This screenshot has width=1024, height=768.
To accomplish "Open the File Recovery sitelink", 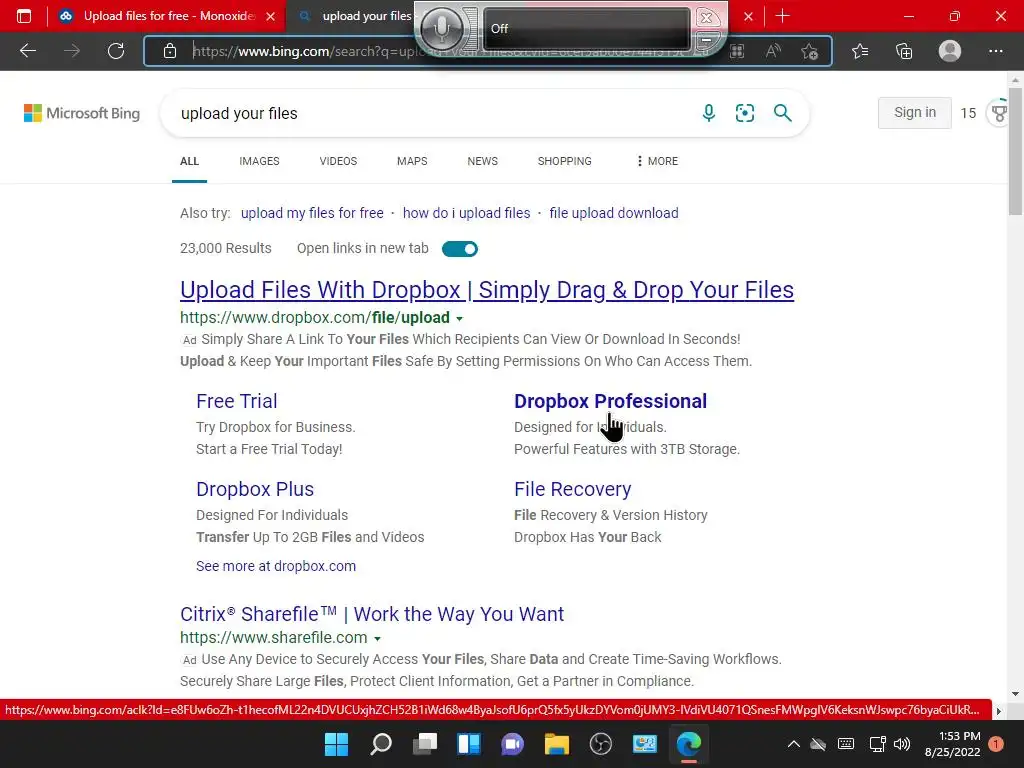I will [573, 489].
